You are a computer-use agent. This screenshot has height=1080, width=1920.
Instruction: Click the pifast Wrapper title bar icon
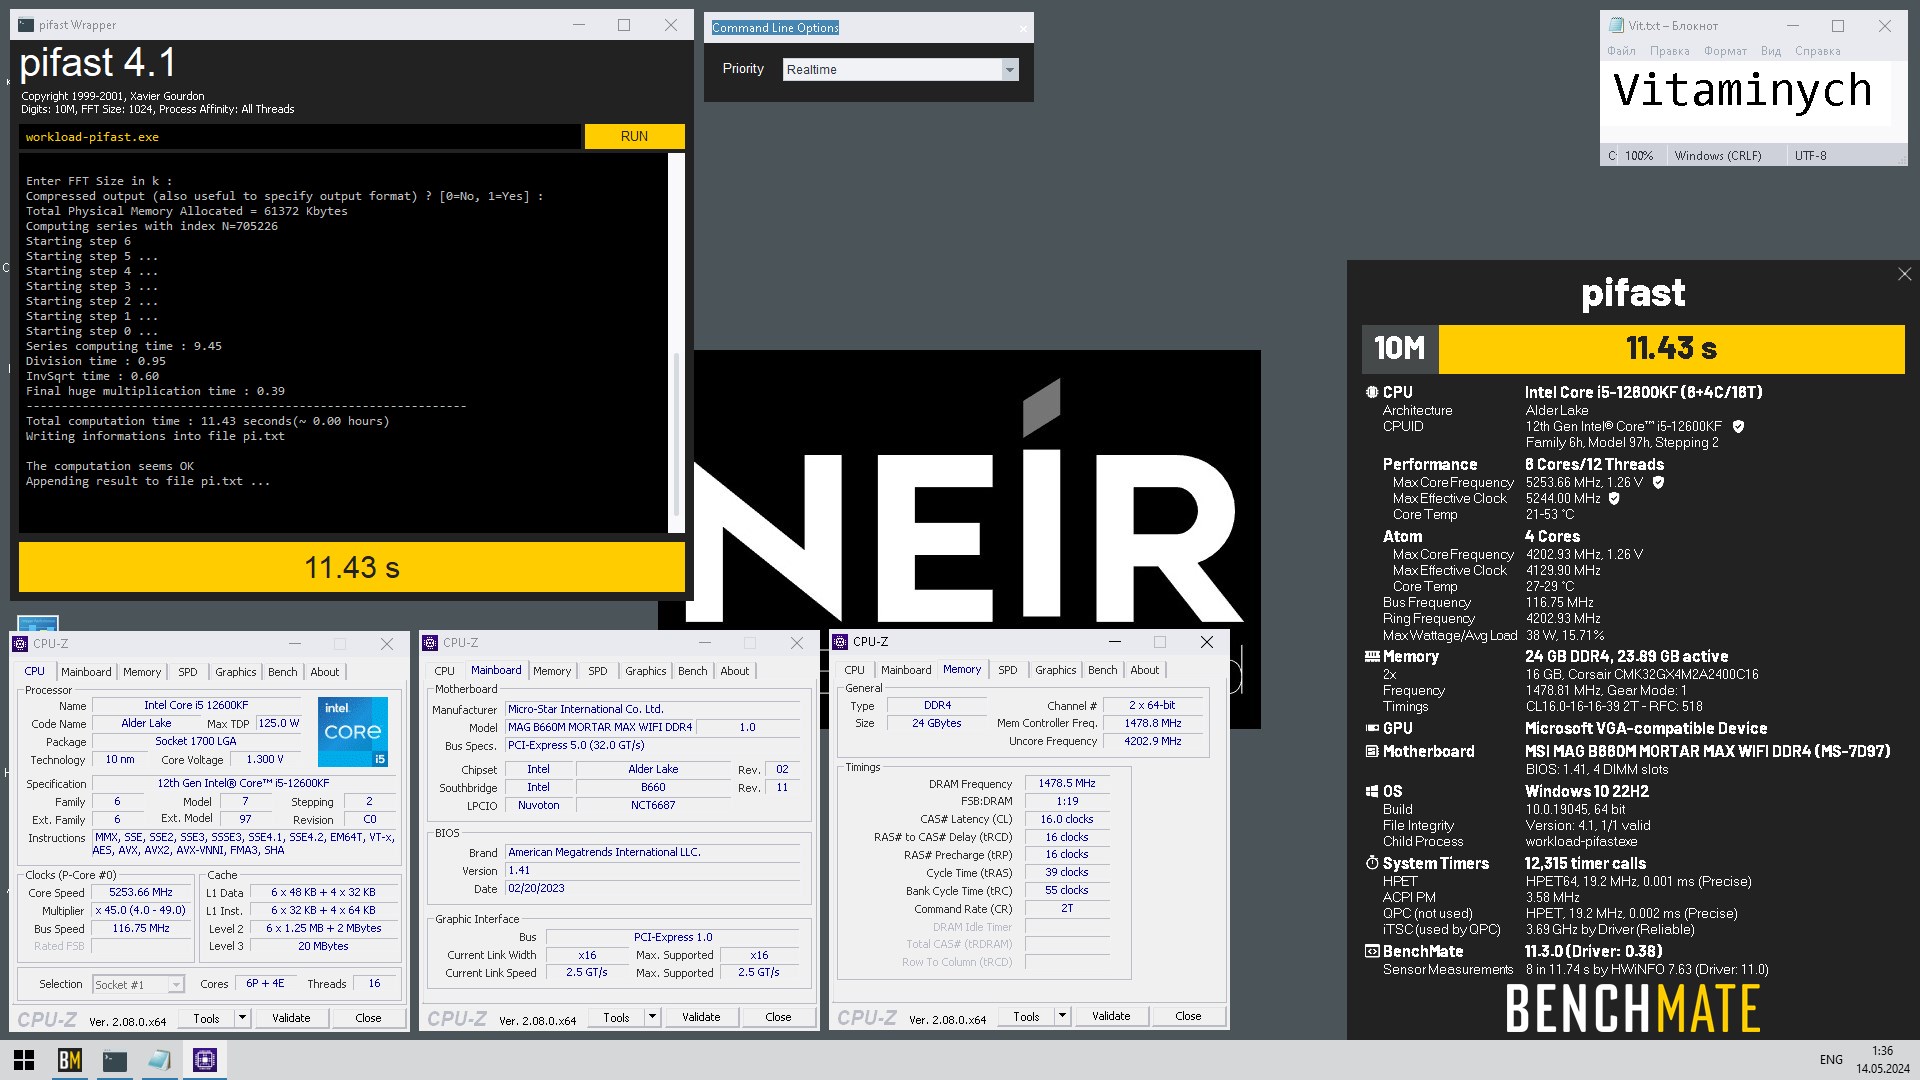point(26,25)
